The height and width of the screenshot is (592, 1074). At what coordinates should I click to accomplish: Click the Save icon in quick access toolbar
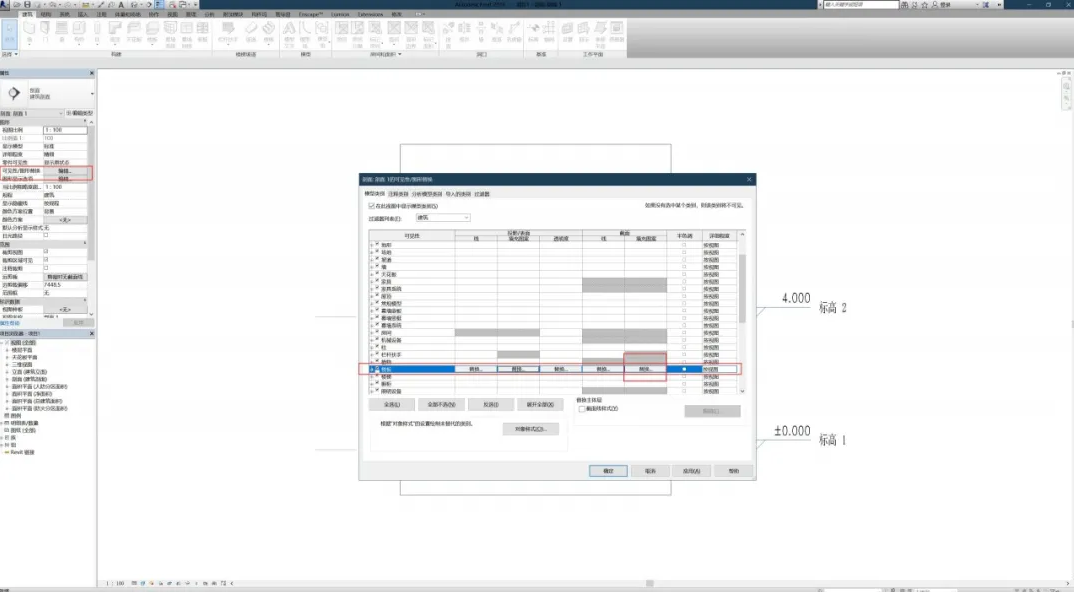27,5
